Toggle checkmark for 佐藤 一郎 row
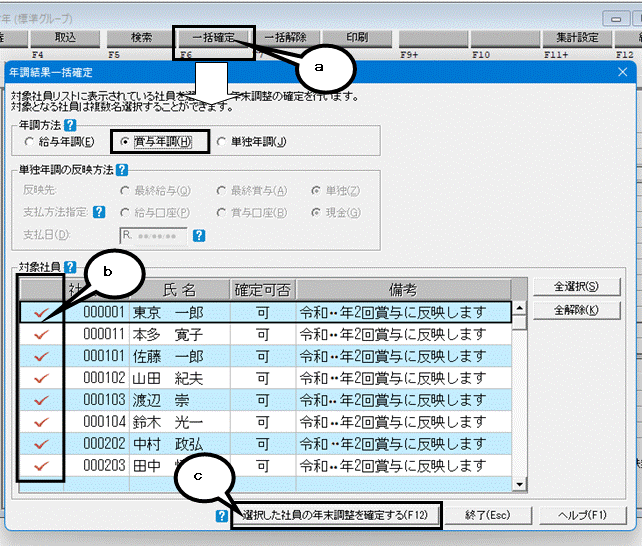 point(41,356)
